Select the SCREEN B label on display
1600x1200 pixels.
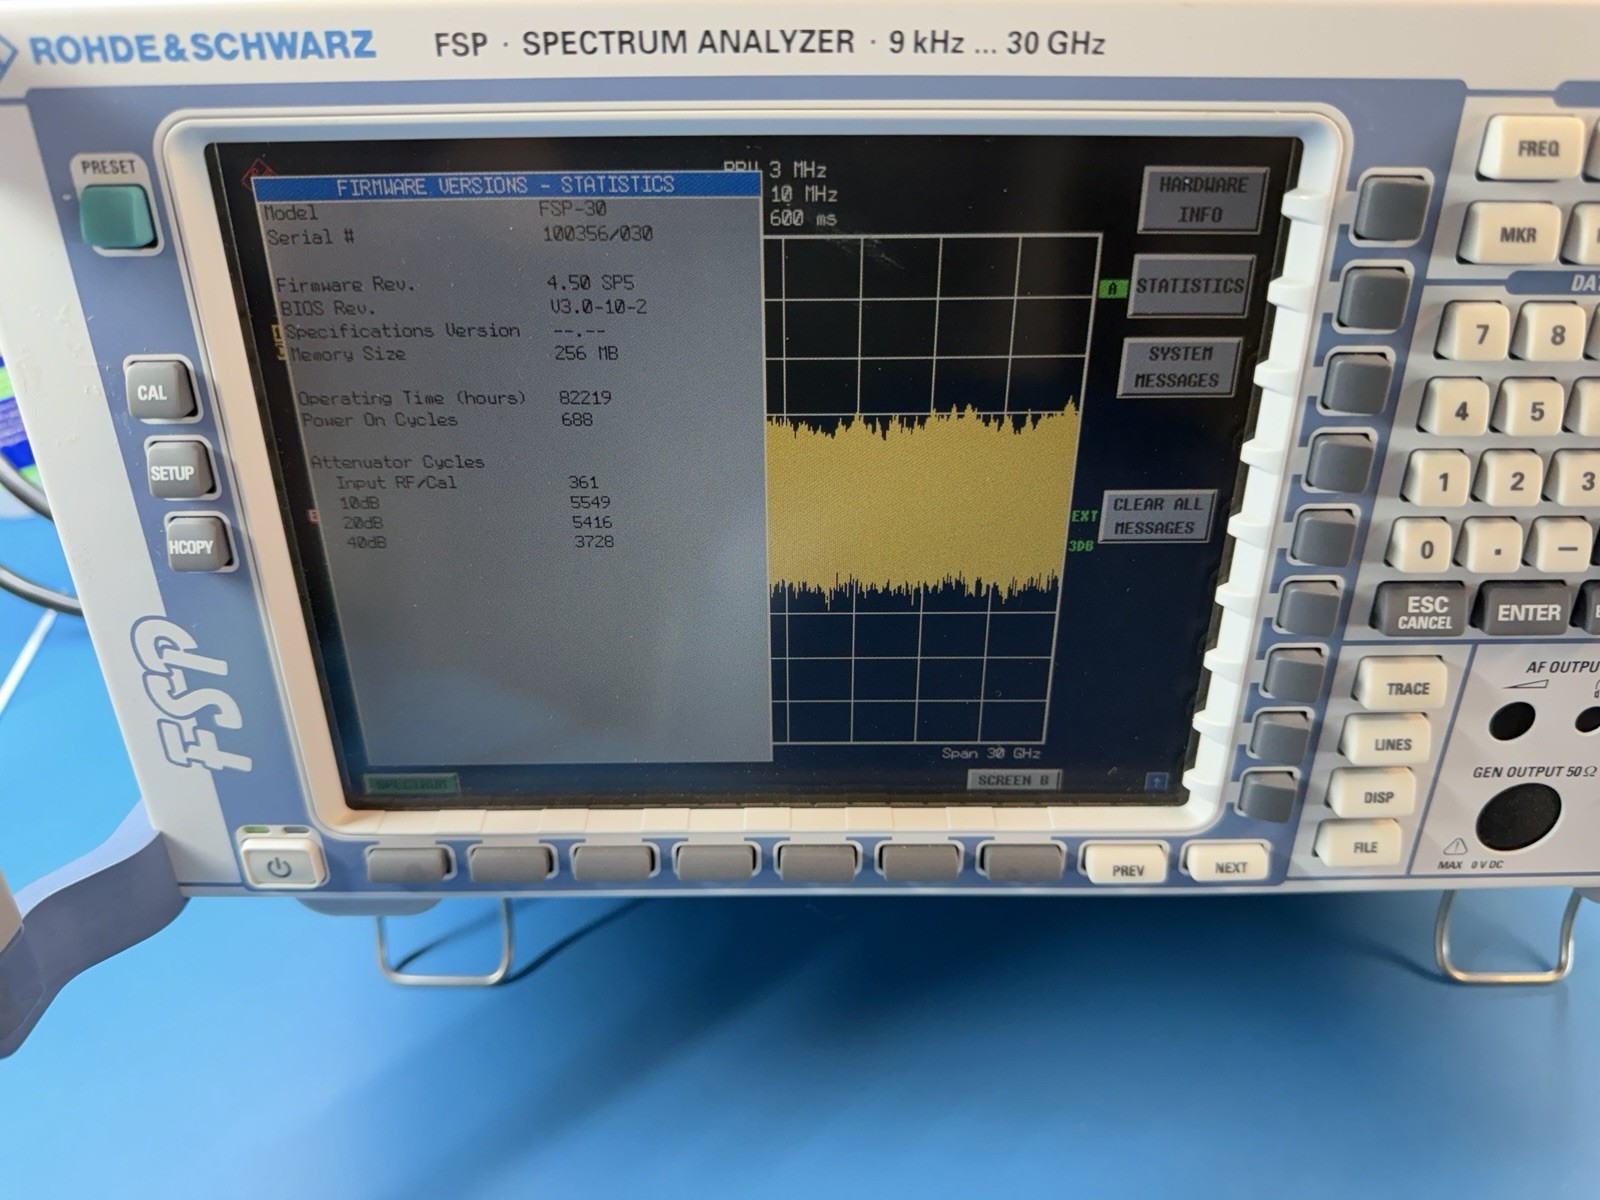[x=1013, y=780]
